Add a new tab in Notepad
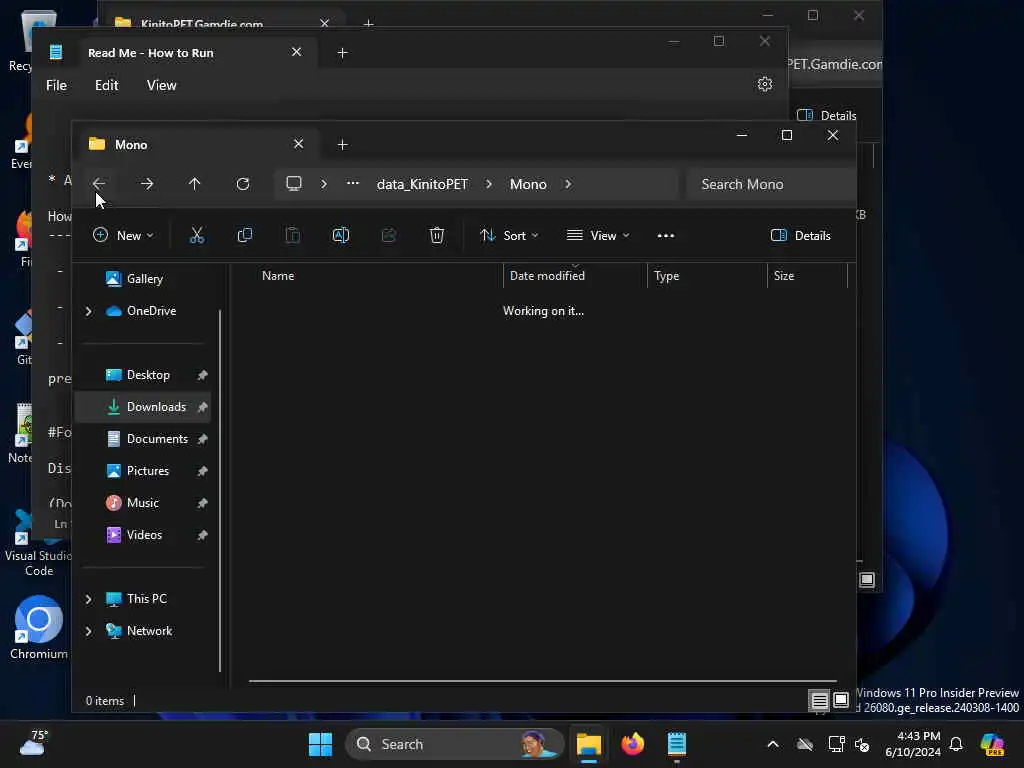This screenshot has height=768, width=1024. coord(342,53)
